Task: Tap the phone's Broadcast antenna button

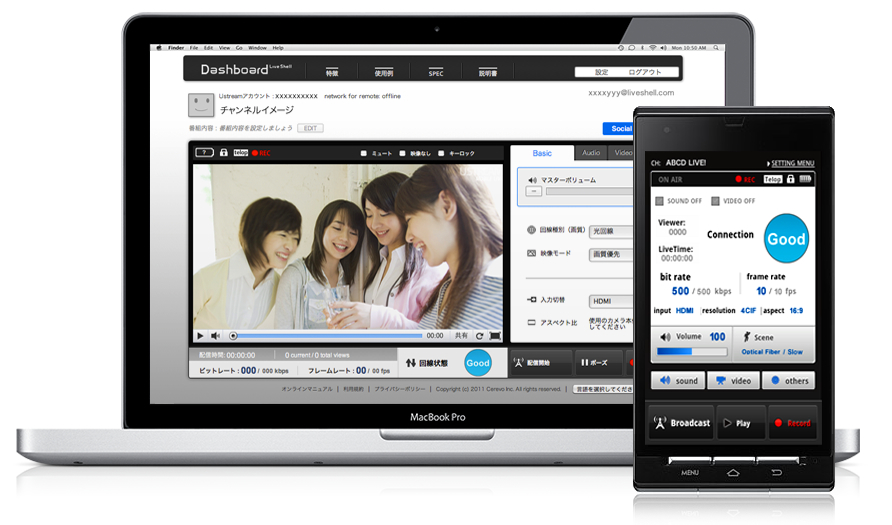Action: click(681, 423)
